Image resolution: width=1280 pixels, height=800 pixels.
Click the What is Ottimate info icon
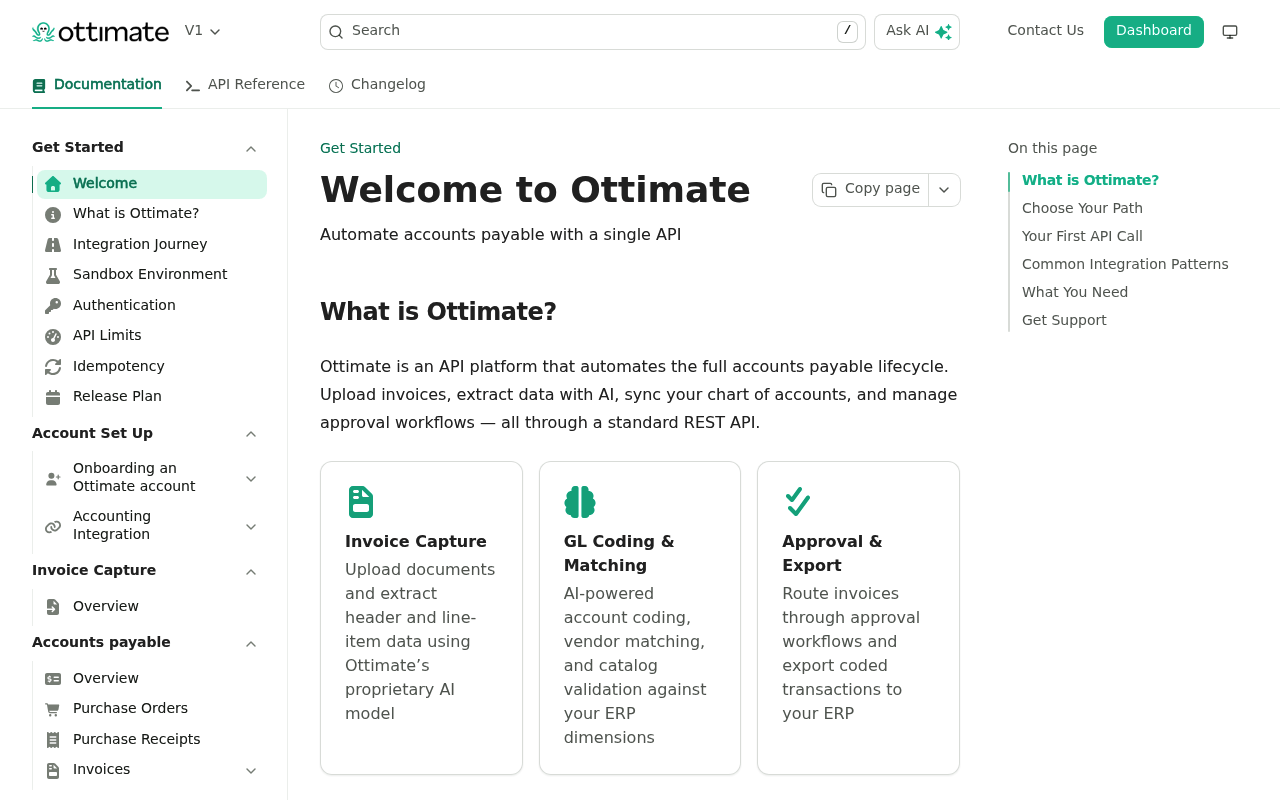53,214
